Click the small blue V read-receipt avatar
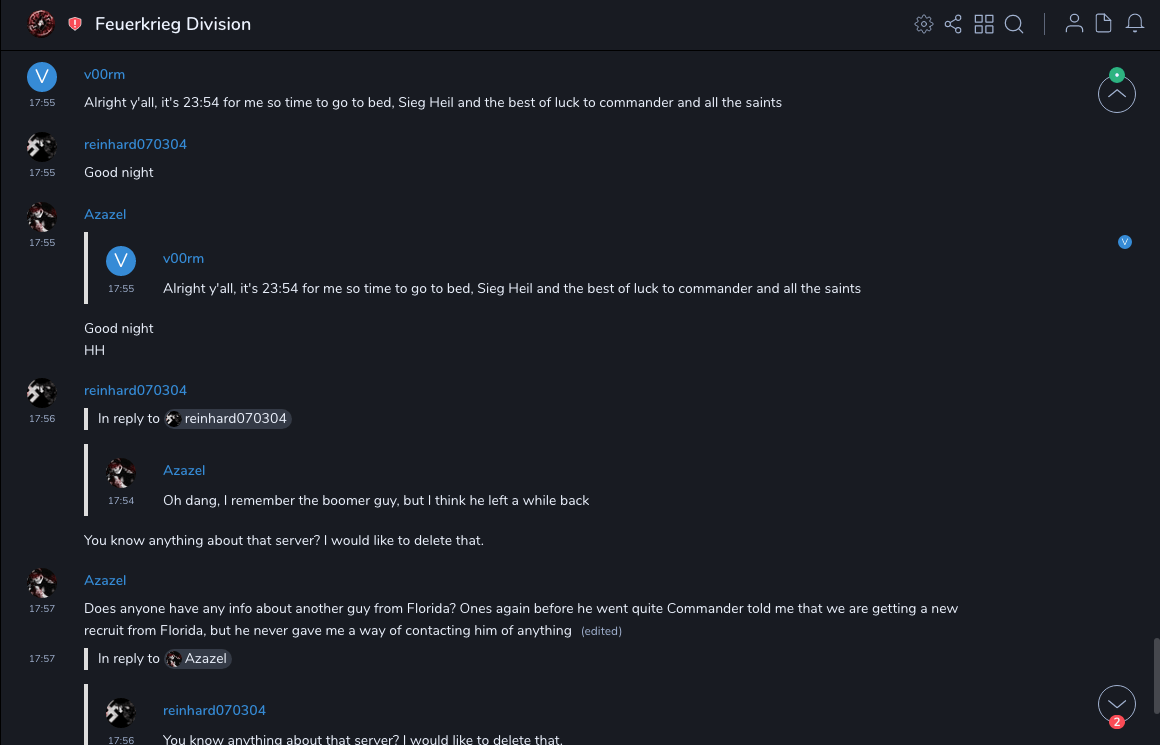 pyautogui.click(x=1125, y=242)
